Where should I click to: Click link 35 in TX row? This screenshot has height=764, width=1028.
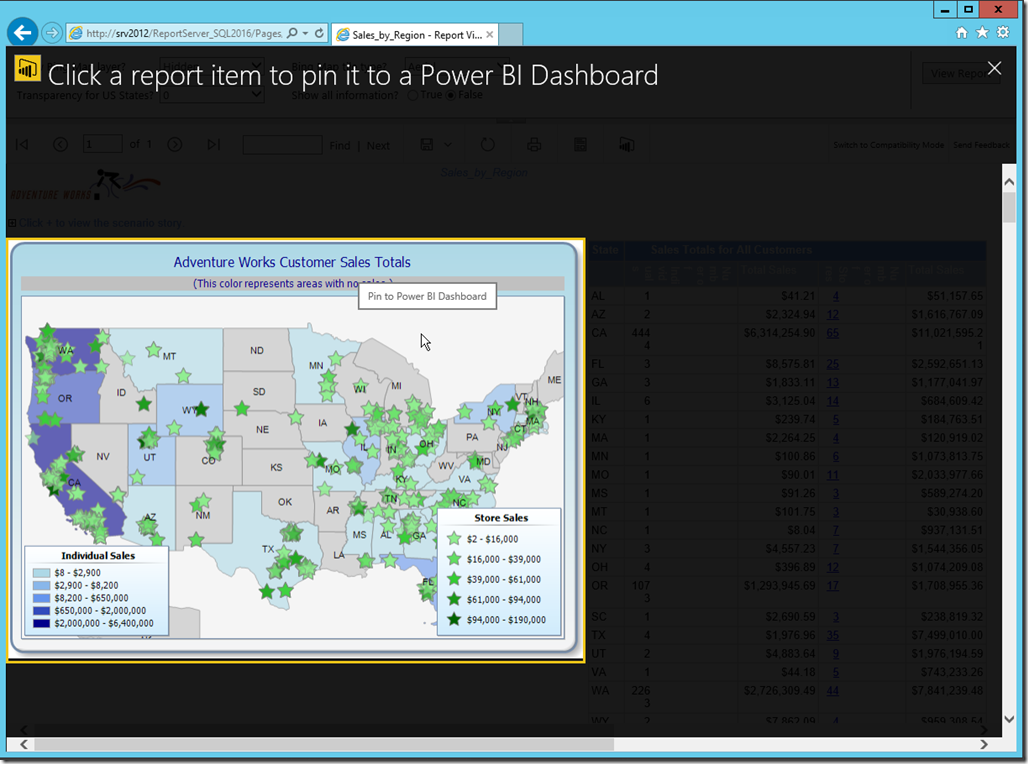[833, 635]
